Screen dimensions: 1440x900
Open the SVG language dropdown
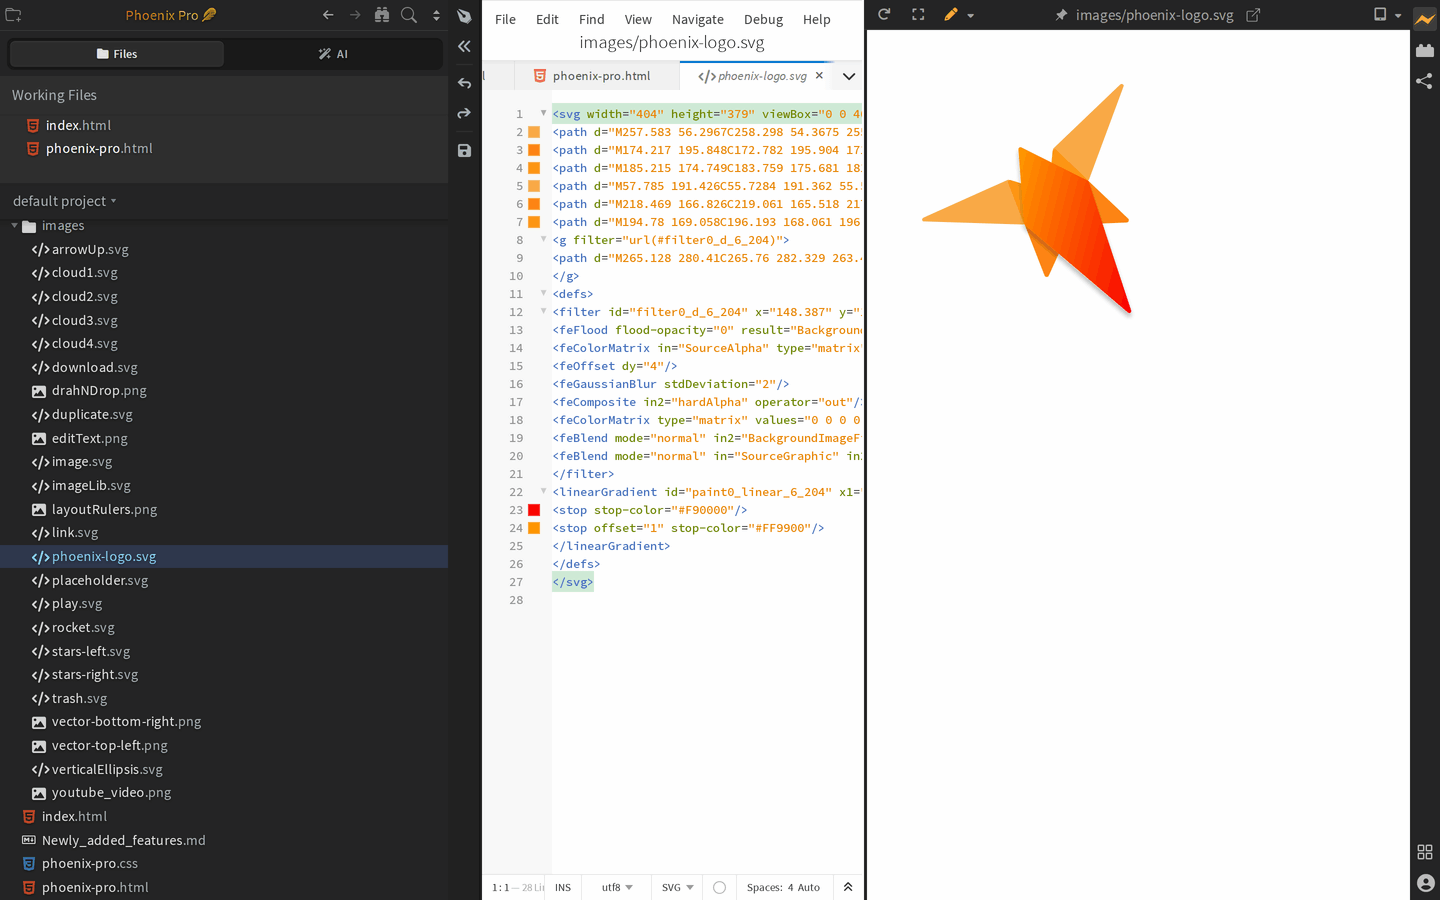[x=677, y=887]
